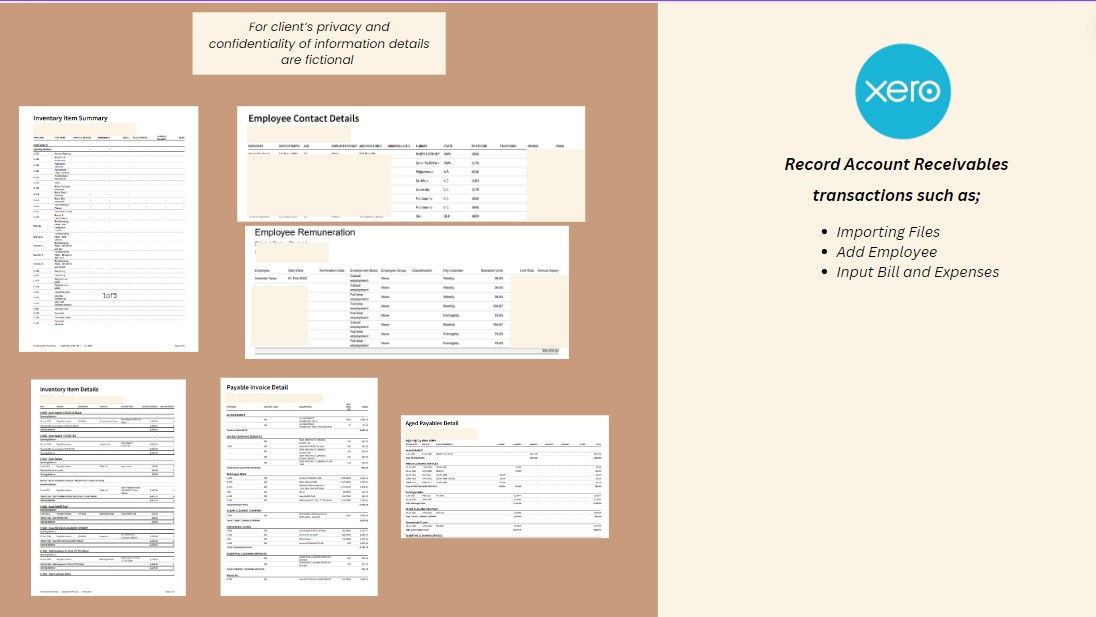Open the Payable Invoice Detail report thumbnail
Image resolution: width=1096 pixels, height=617 pixels.
tap(299, 487)
